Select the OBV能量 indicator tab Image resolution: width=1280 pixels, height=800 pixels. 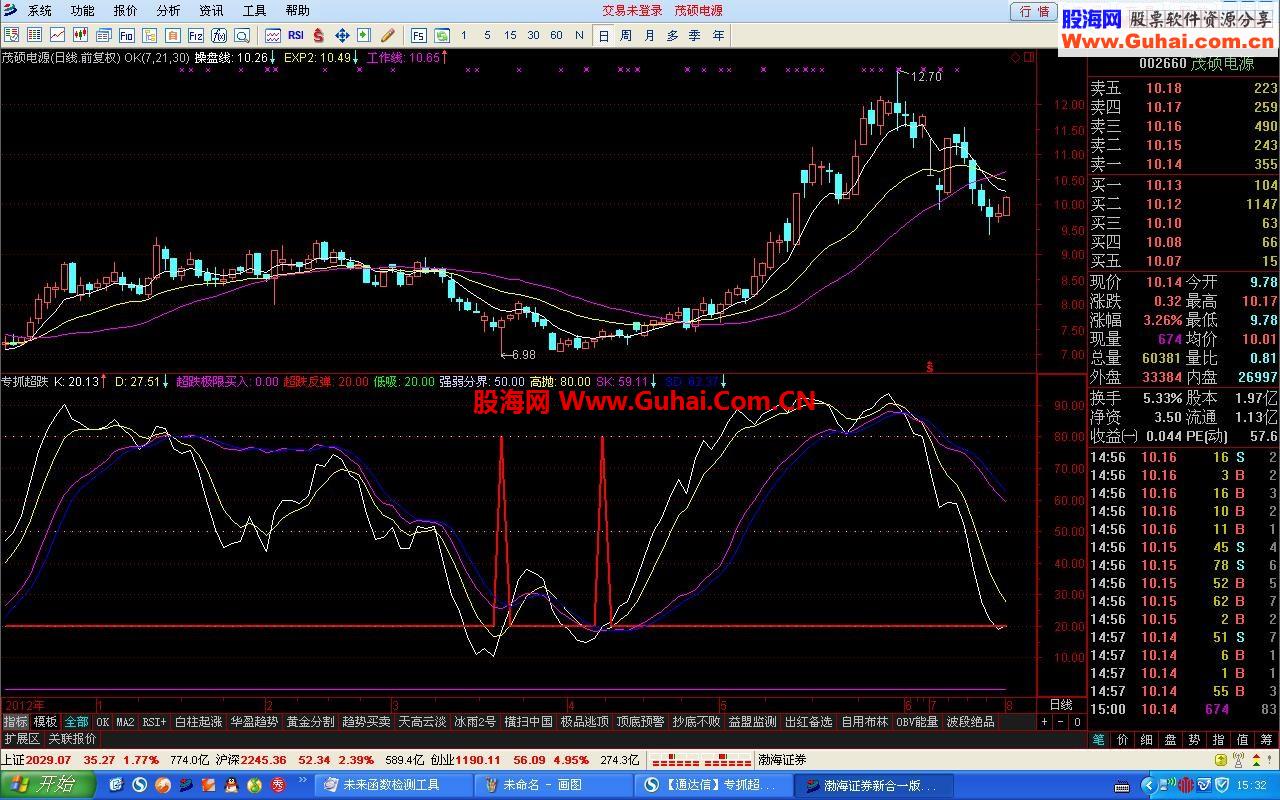coord(916,721)
